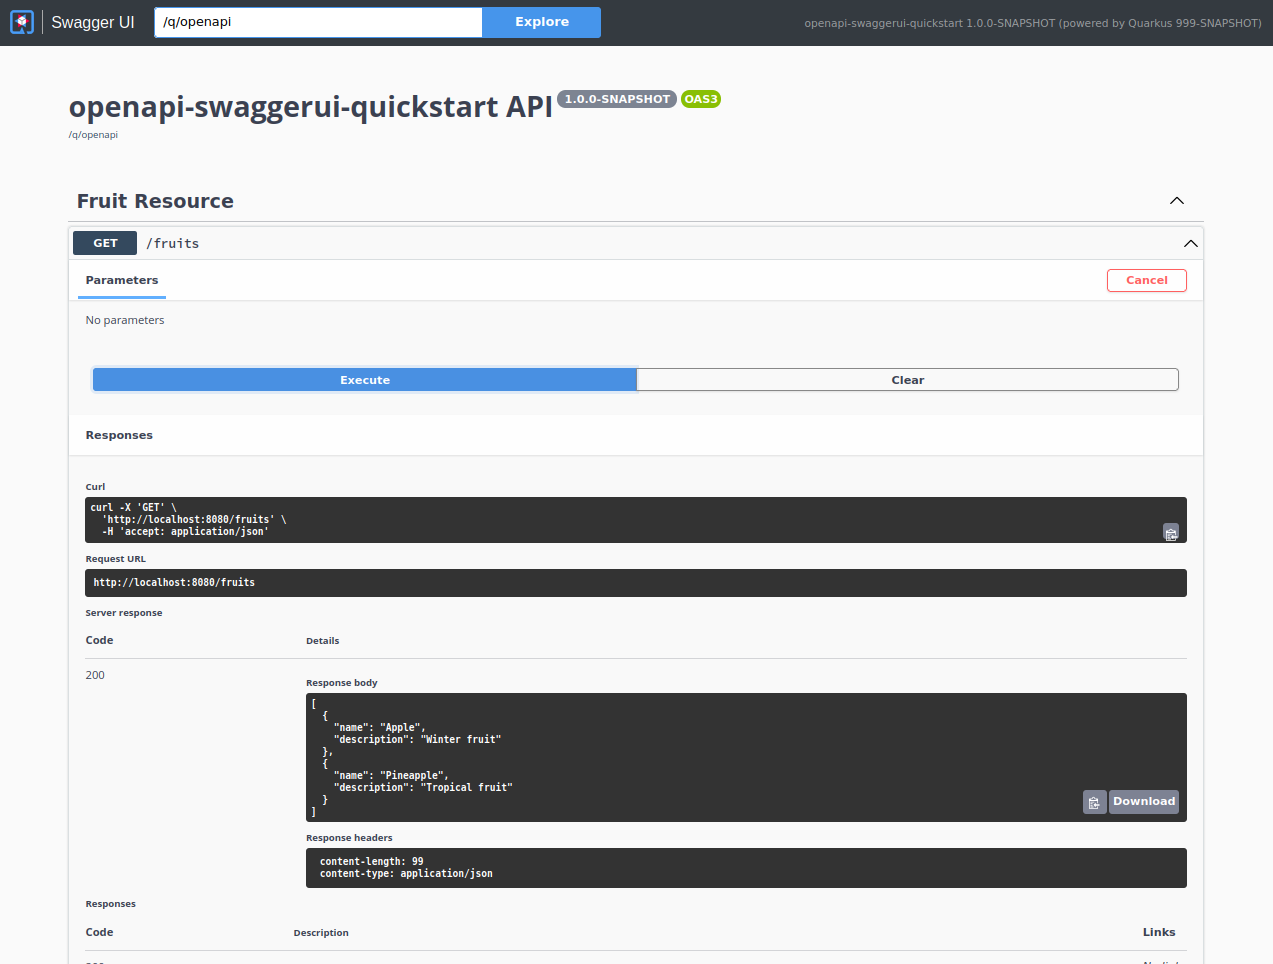Copy the response body via its clipboard icon
Image resolution: width=1273 pixels, height=964 pixels.
pos(1094,801)
